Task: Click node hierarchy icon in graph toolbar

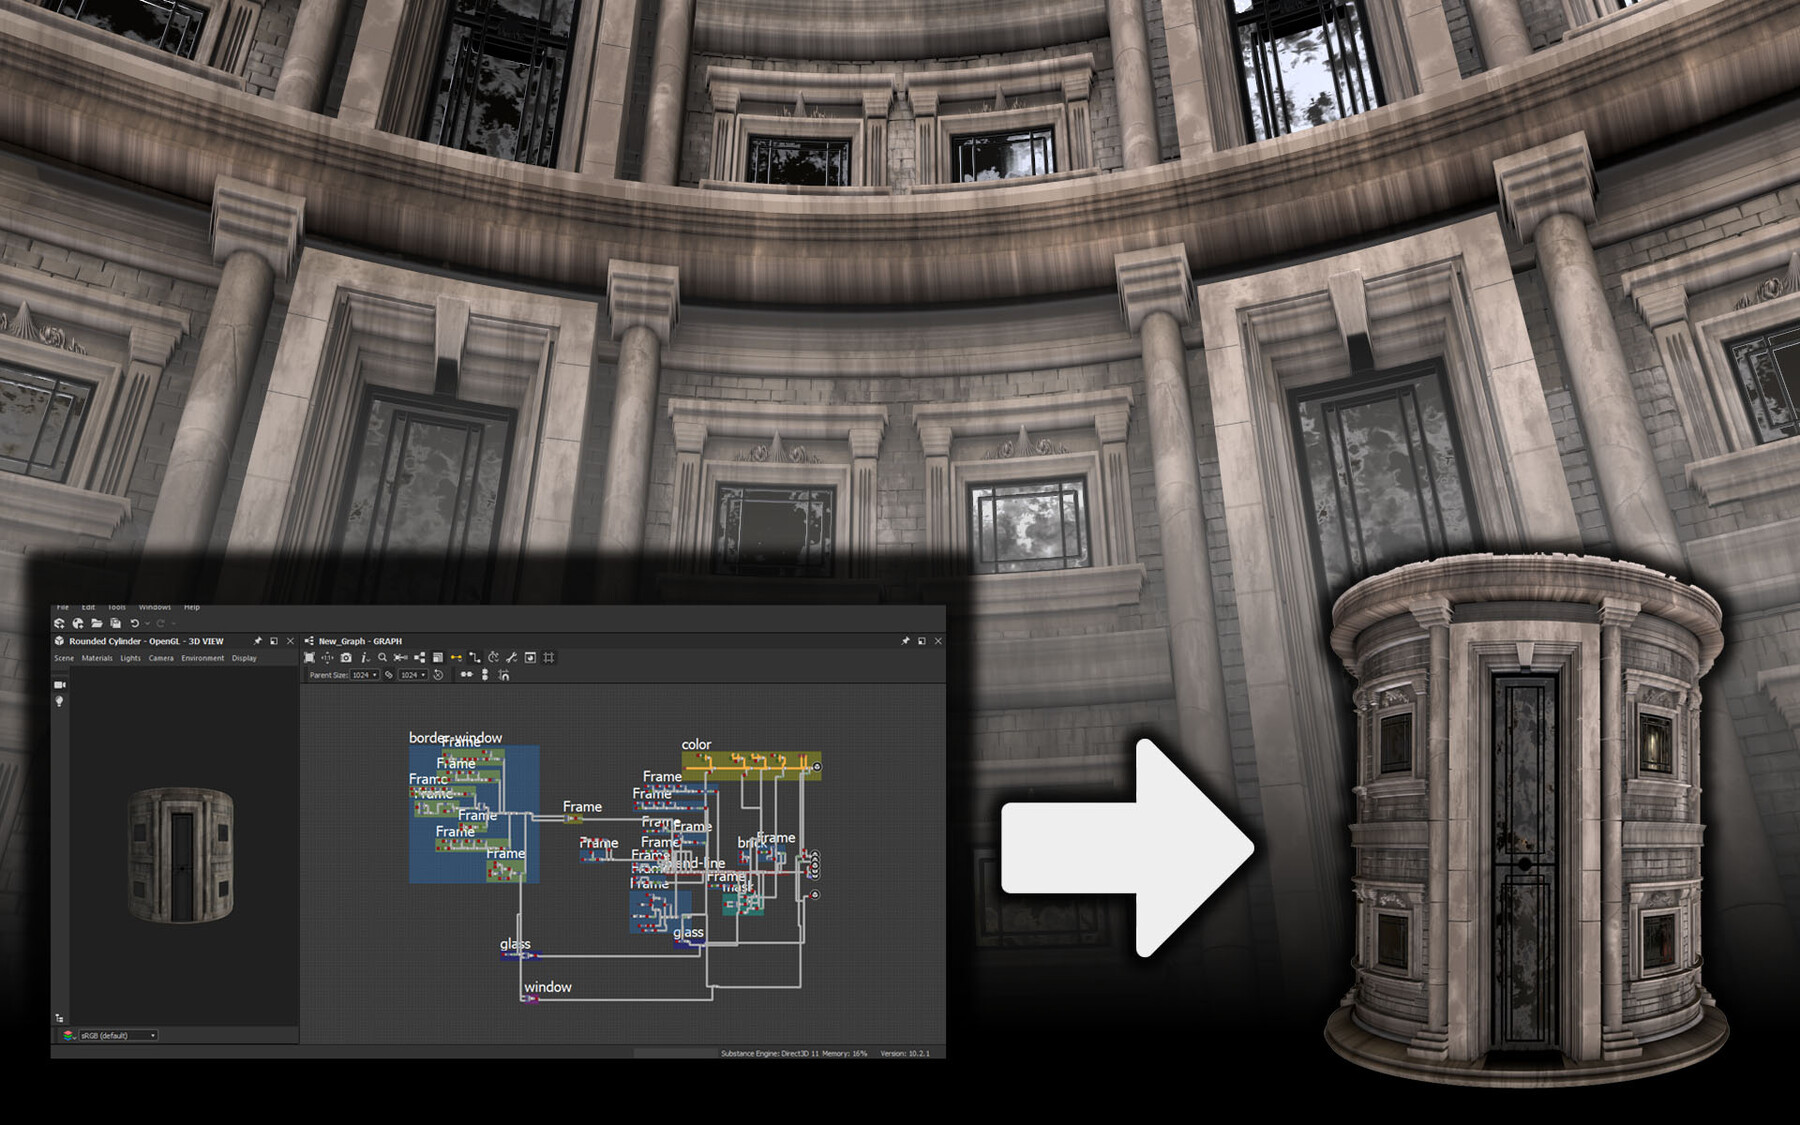Action: 419,657
